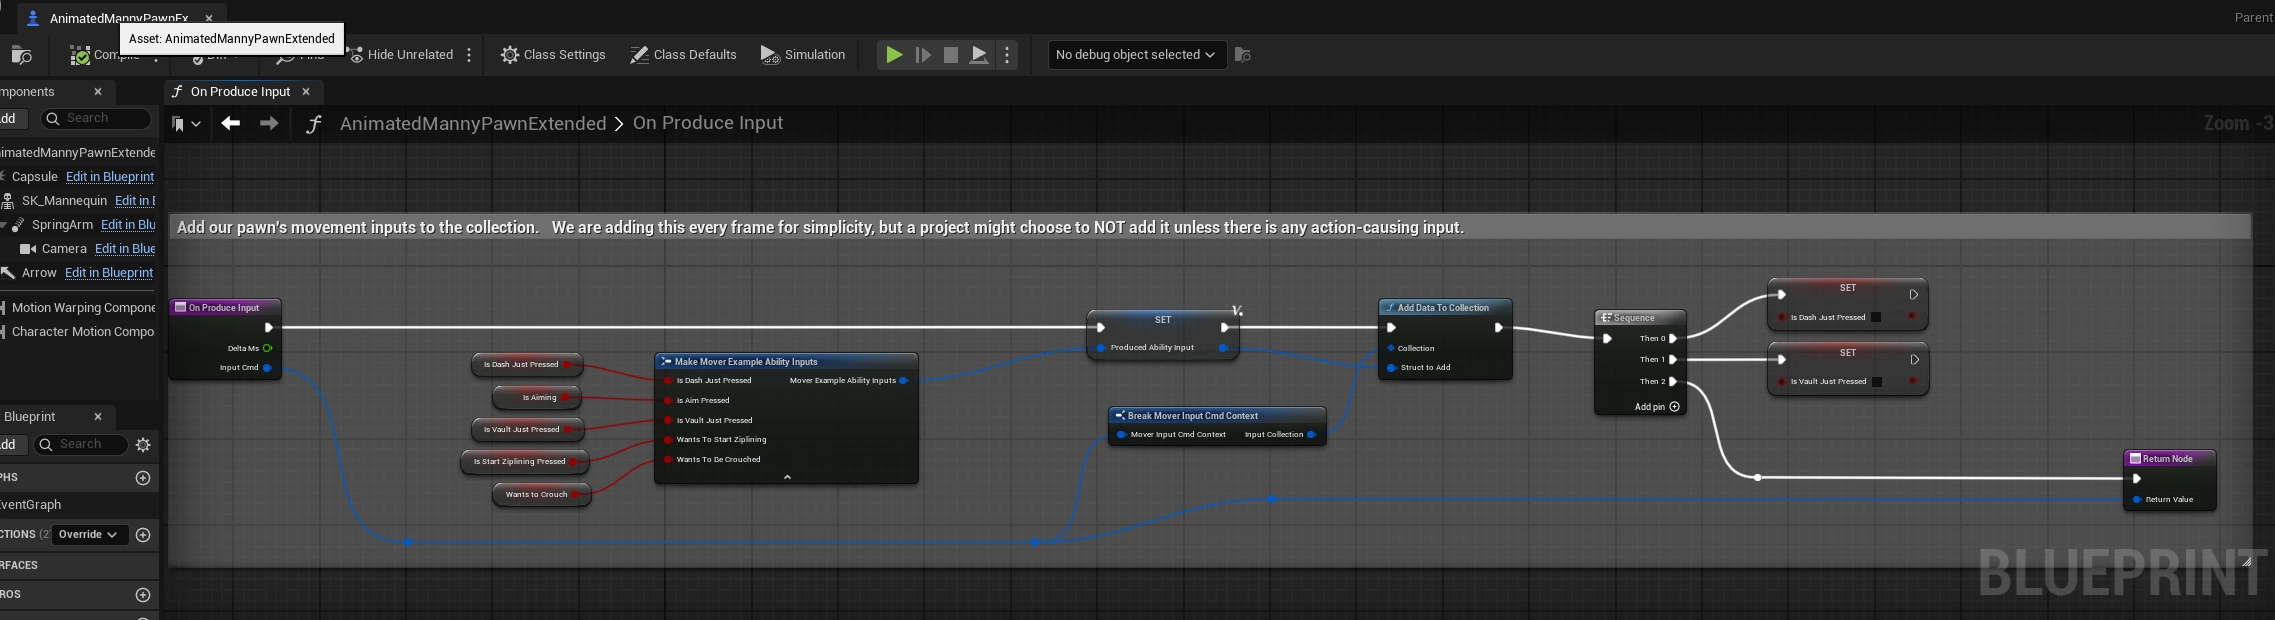The width and height of the screenshot is (2275, 620).
Task: Click Delta Ms output pin
Action: coord(267,348)
